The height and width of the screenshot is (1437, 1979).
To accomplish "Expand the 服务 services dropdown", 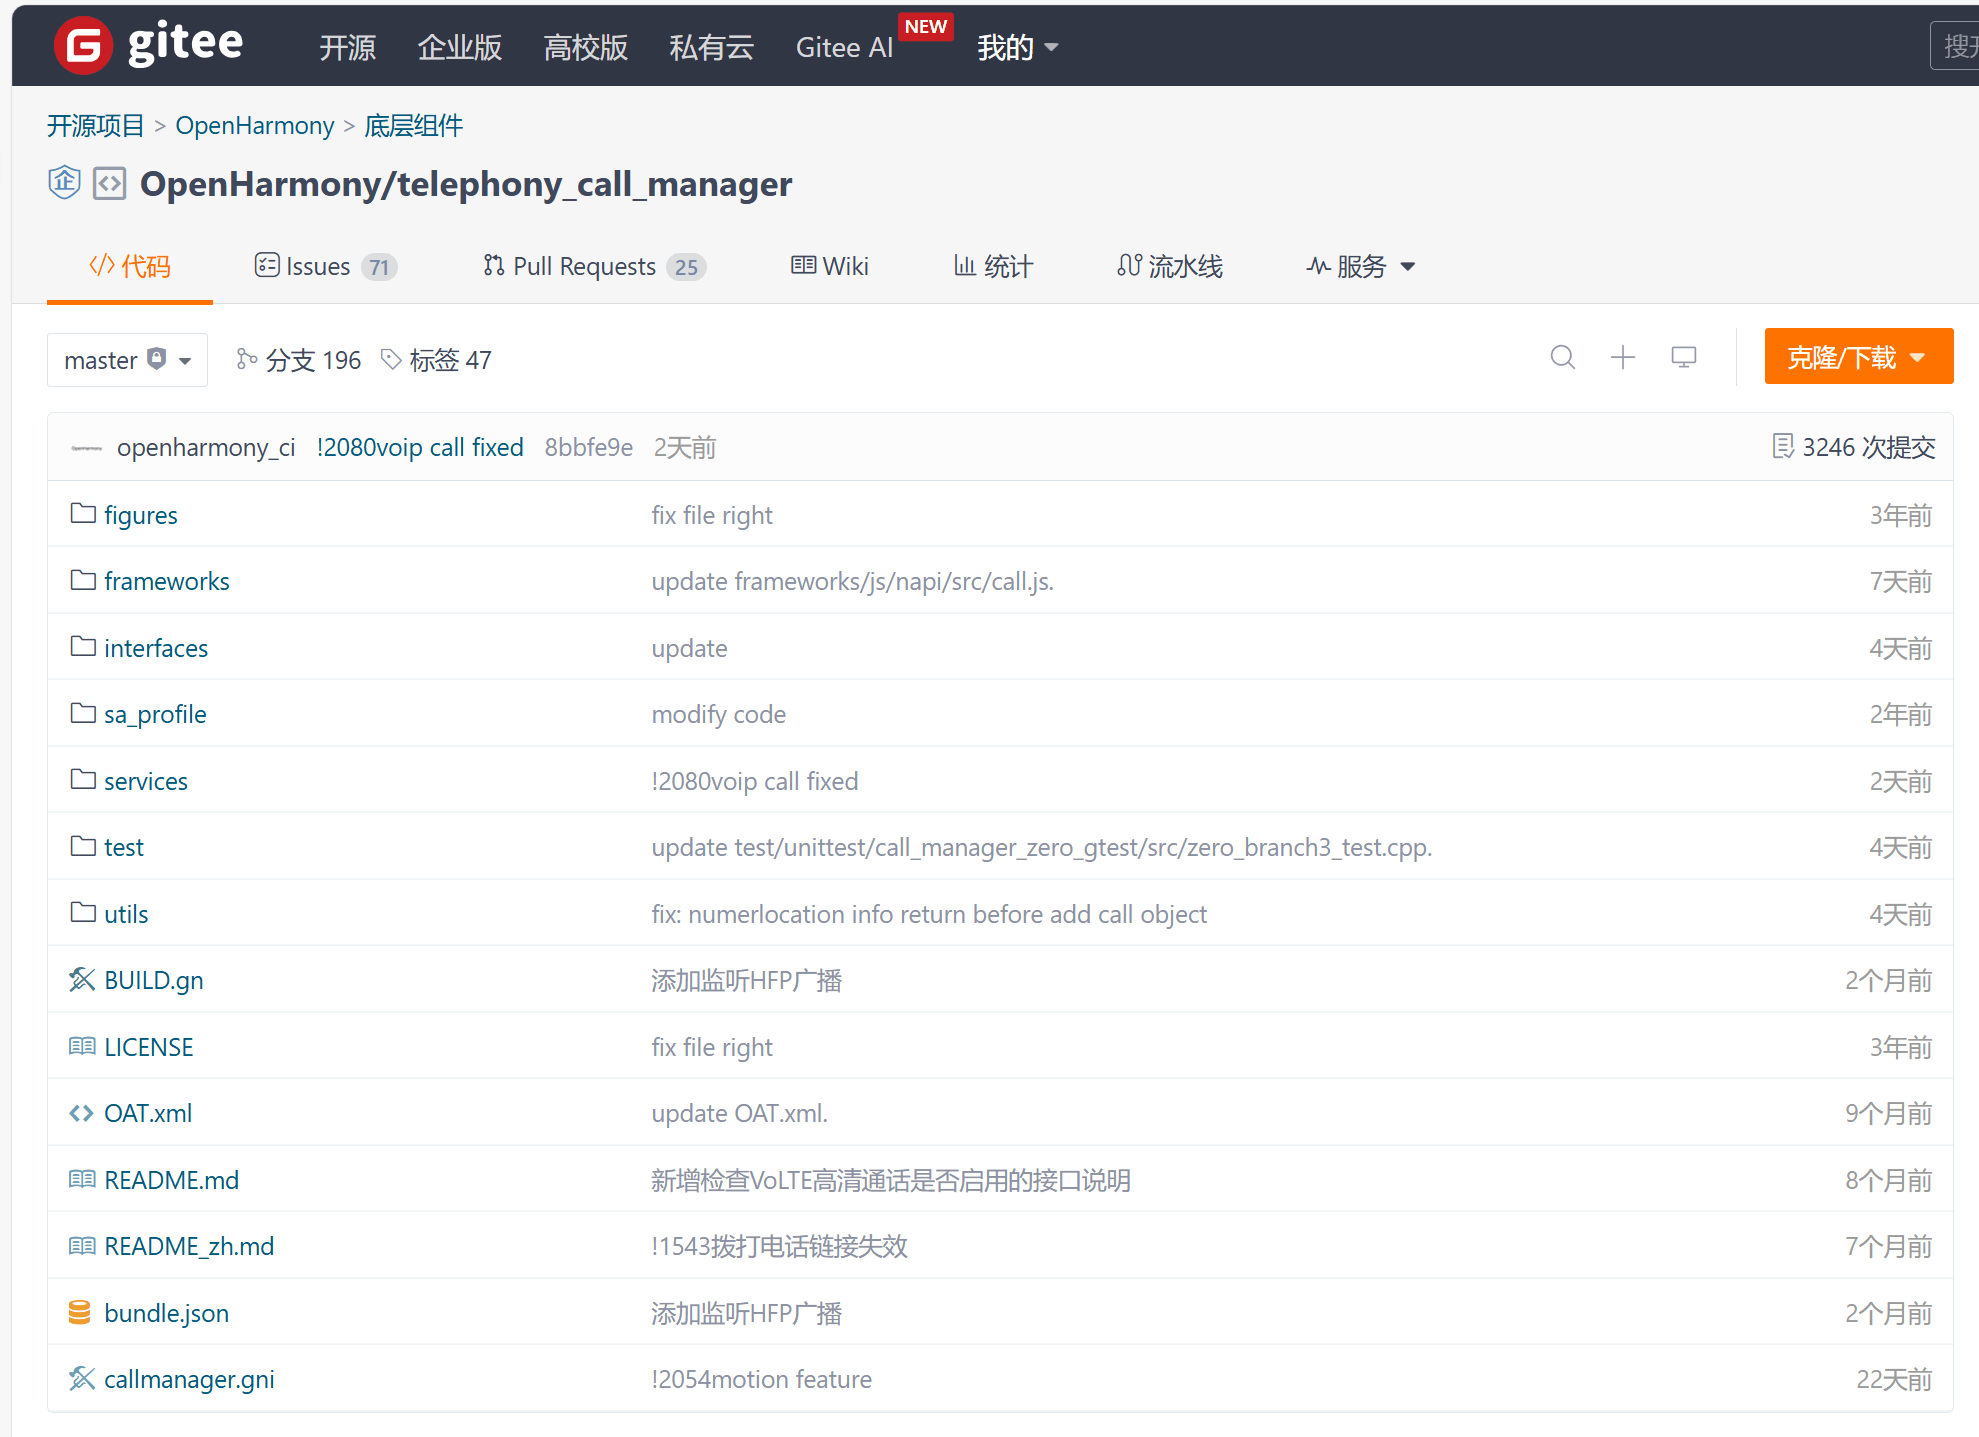I will tap(1361, 266).
